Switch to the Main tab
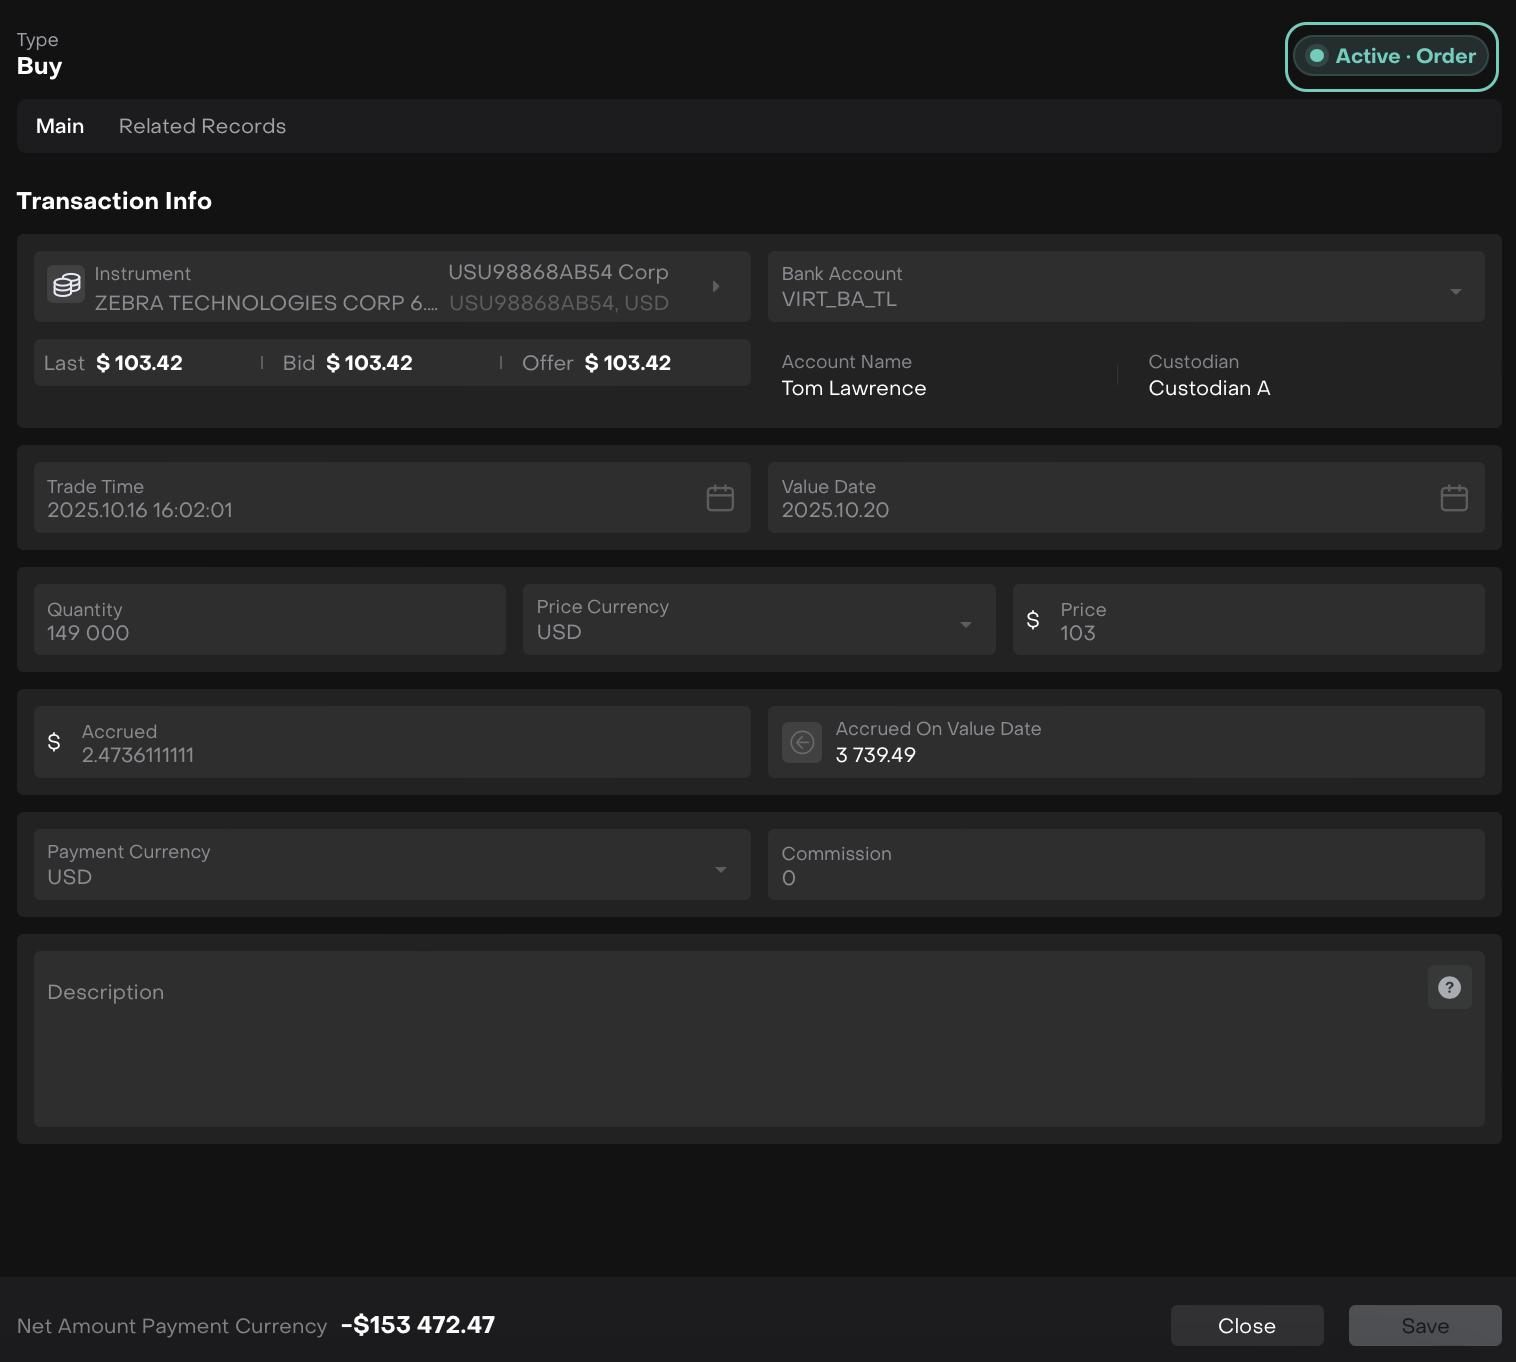The height and width of the screenshot is (1362, 1516). [x=60, y=126]
